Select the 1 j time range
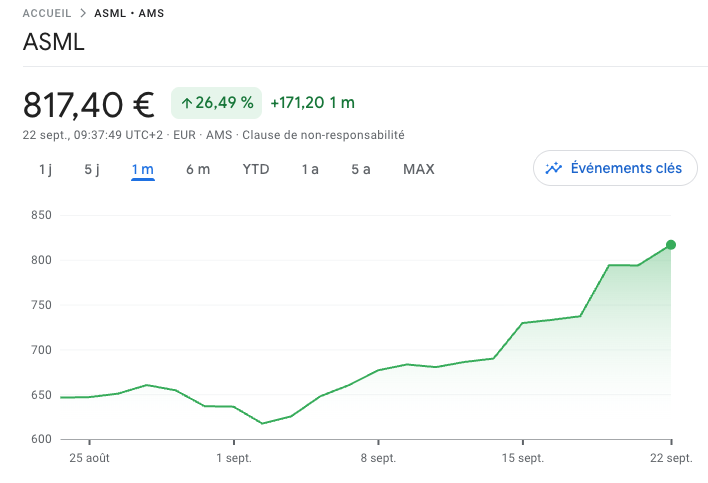 click(45, 169)
